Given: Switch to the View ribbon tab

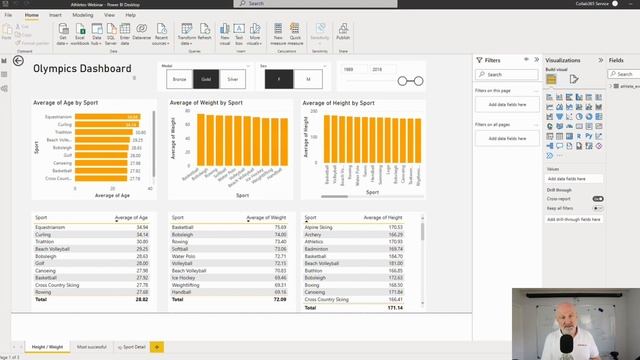Looking at the screenshot, I should [x=109, y=15].
